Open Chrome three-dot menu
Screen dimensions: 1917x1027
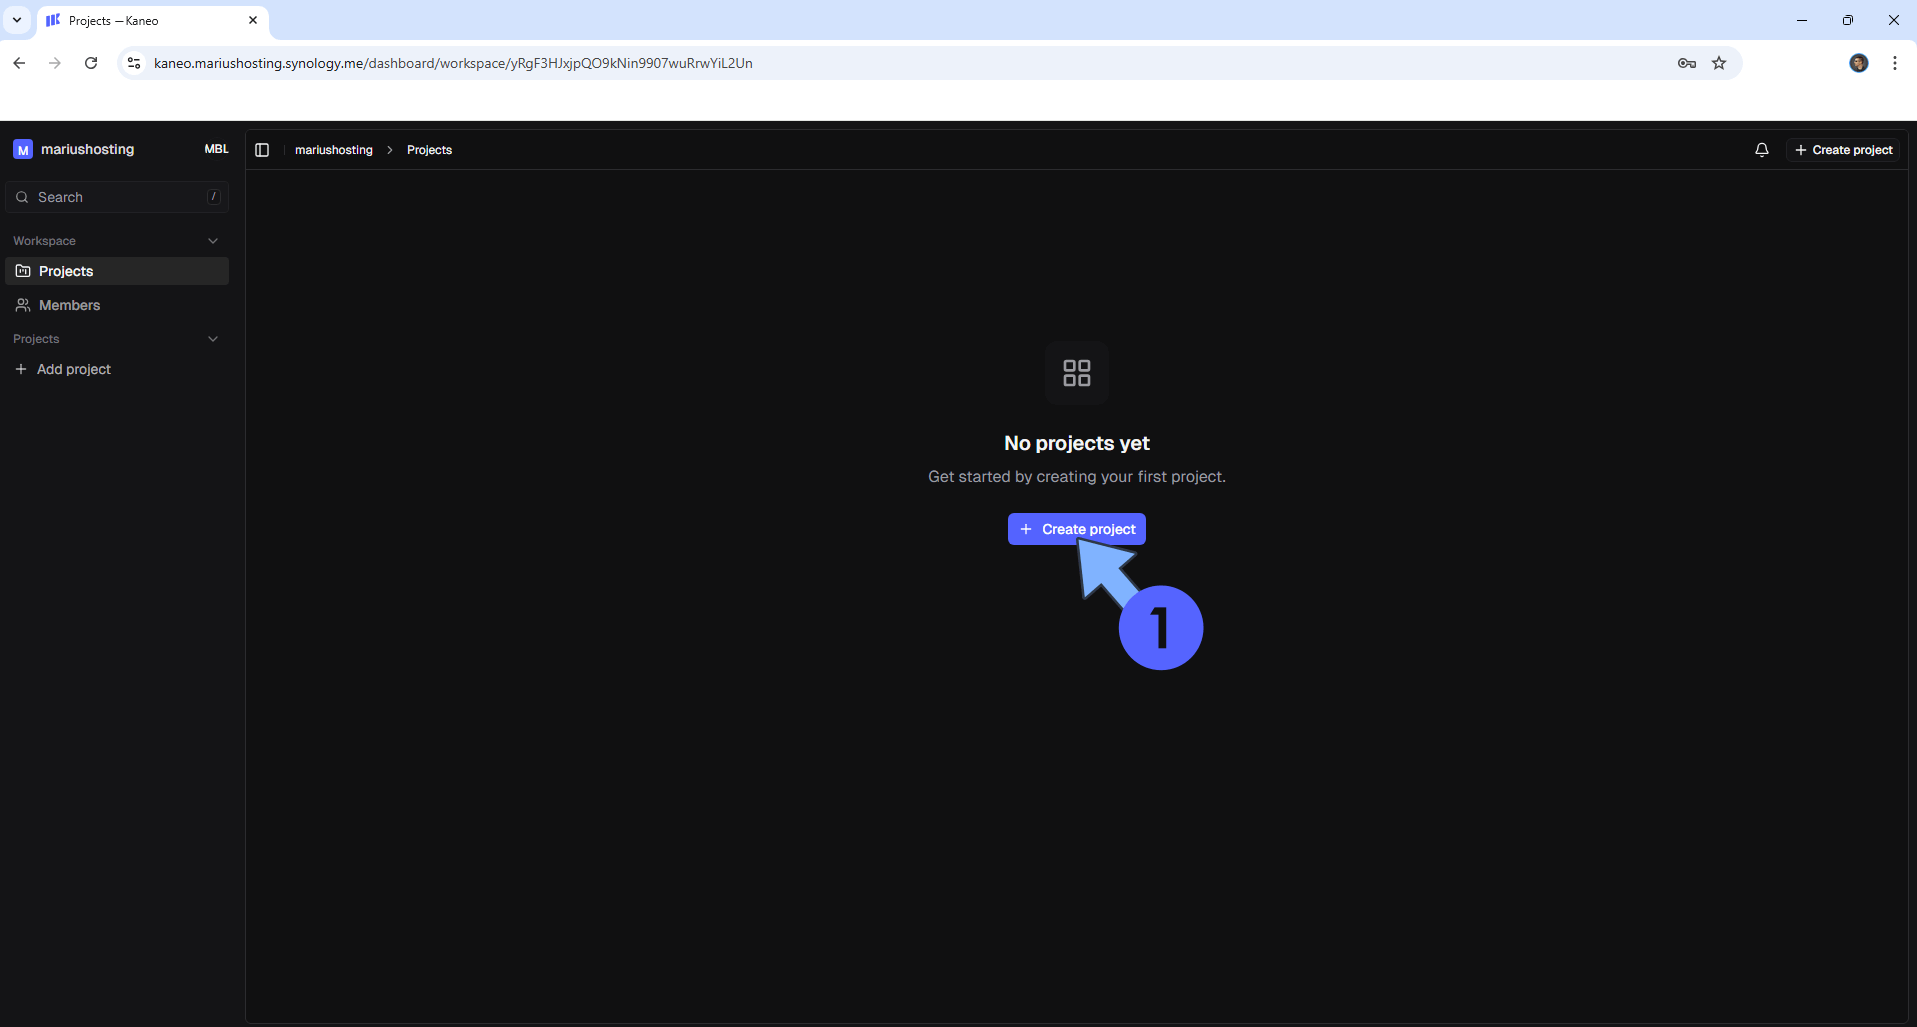tap(1894, 63)
